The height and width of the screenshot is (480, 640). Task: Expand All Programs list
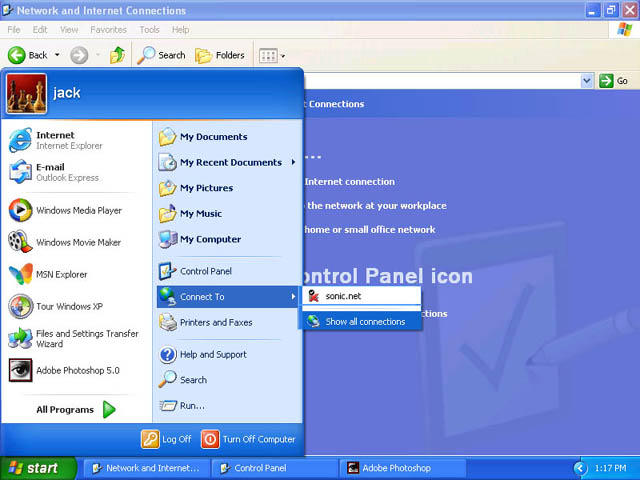76,409
